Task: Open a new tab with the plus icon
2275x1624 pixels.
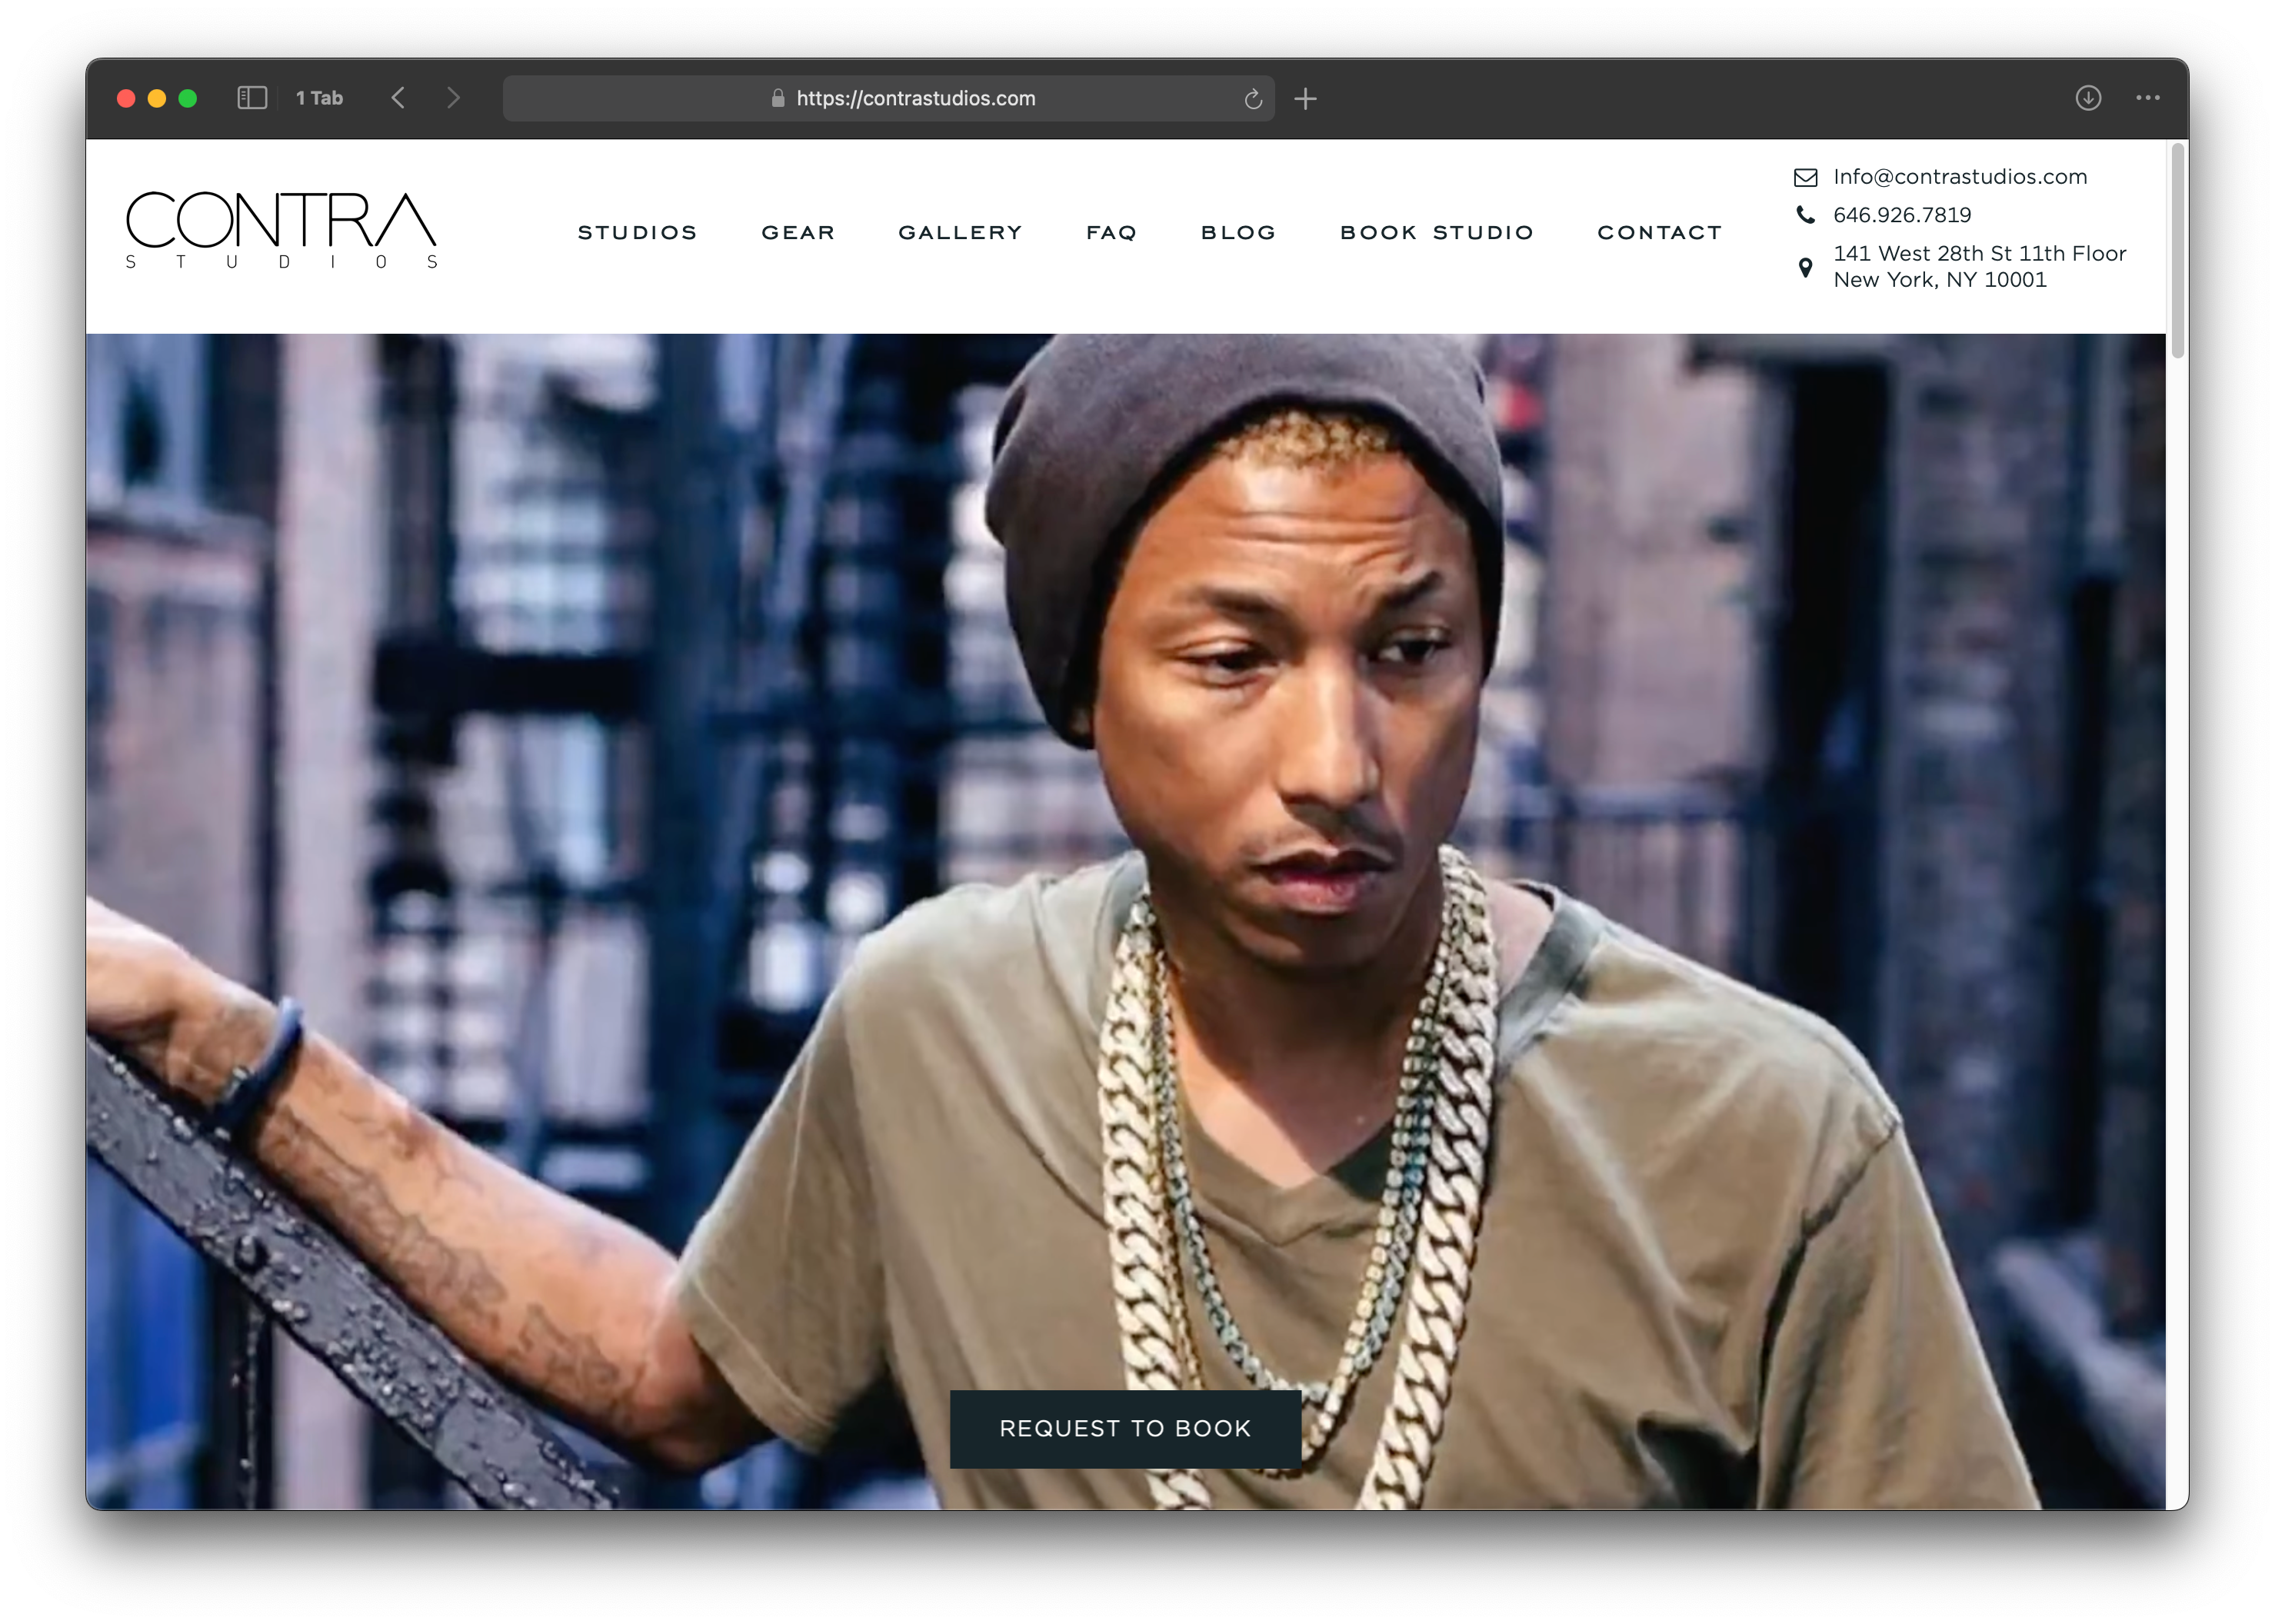Action: (x=1305, y=99)
